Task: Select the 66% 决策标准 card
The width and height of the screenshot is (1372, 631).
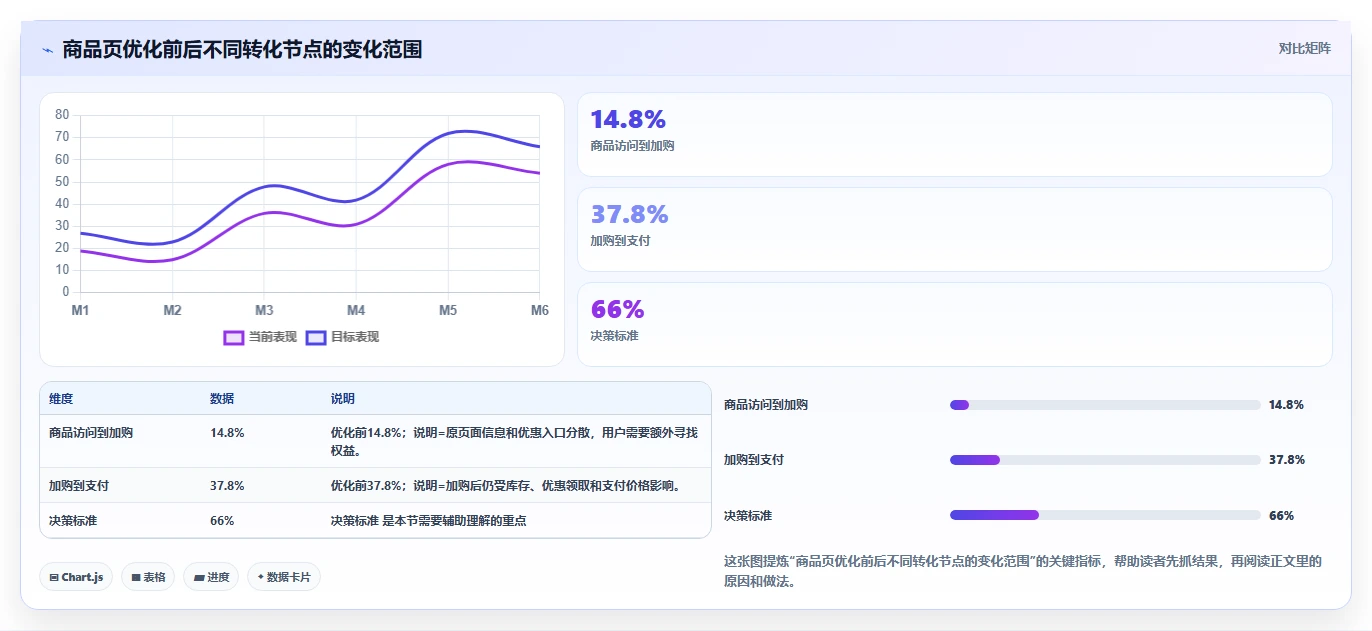Action: click(955, 324)
